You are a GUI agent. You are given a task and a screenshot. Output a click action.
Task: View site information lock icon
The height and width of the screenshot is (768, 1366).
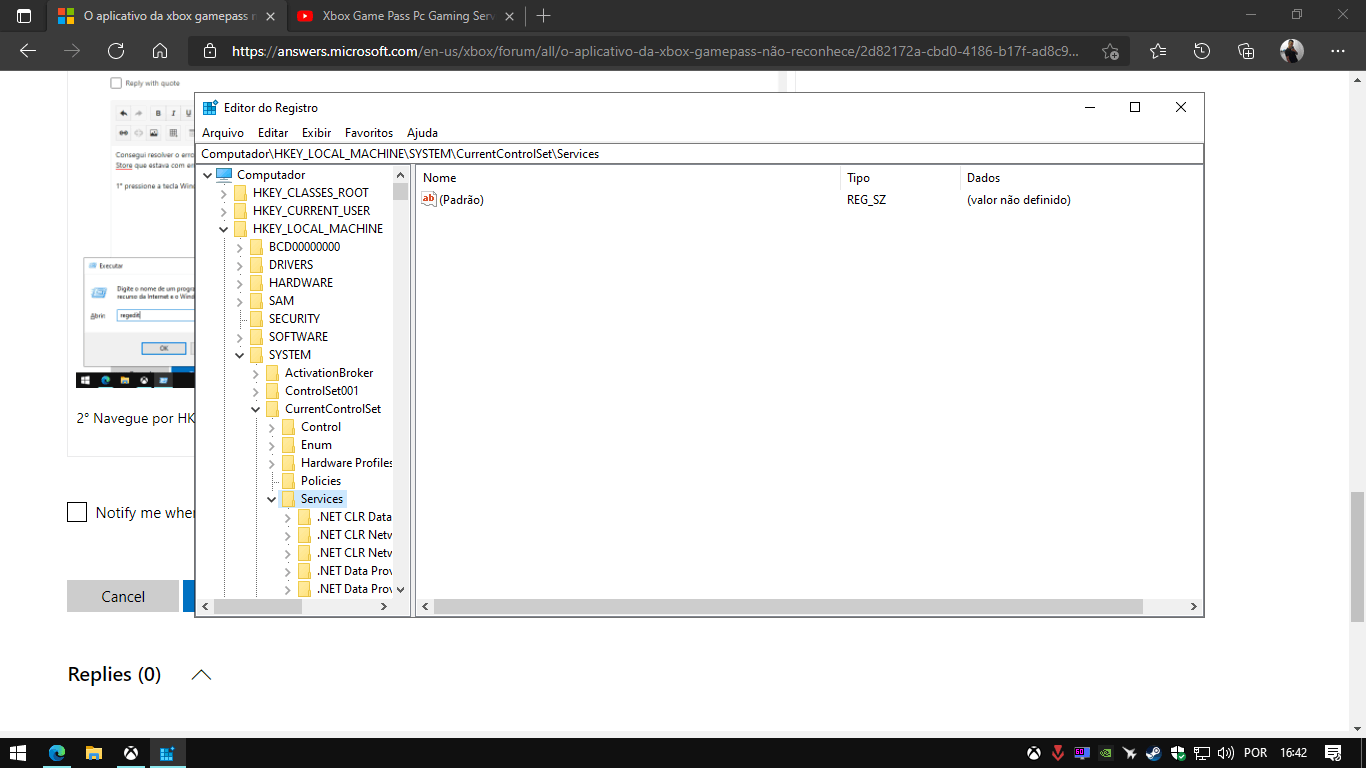209,51
